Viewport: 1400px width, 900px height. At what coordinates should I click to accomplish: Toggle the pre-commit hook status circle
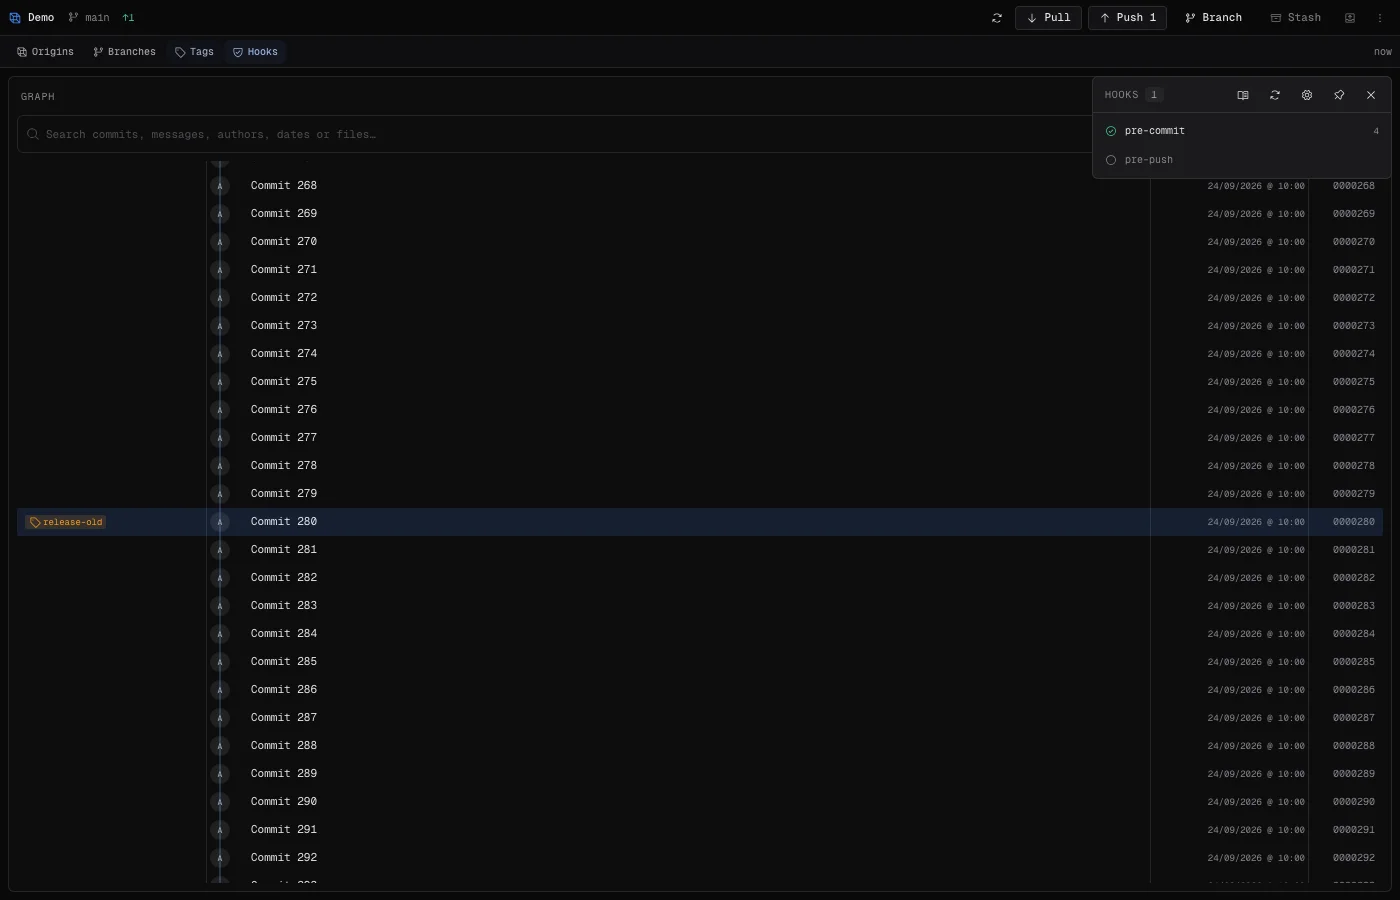[x=1111, y=131]
